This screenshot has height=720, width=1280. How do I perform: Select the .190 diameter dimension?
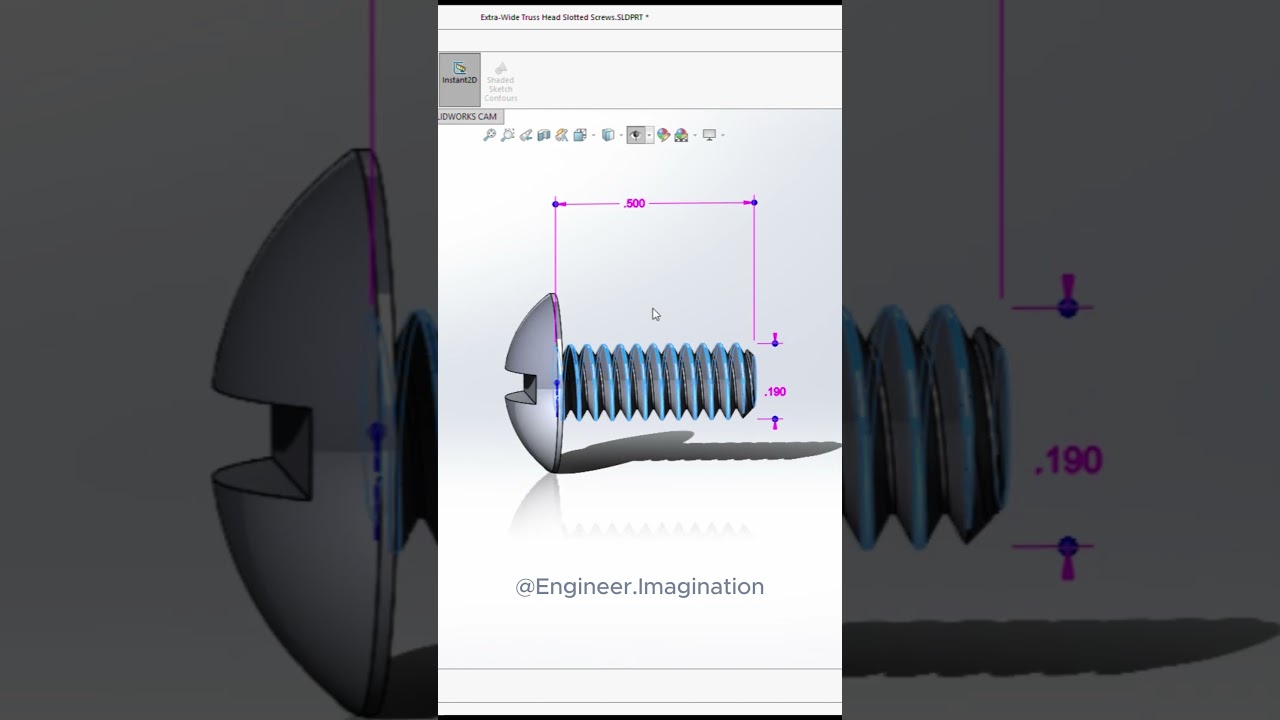click(776, 392)
